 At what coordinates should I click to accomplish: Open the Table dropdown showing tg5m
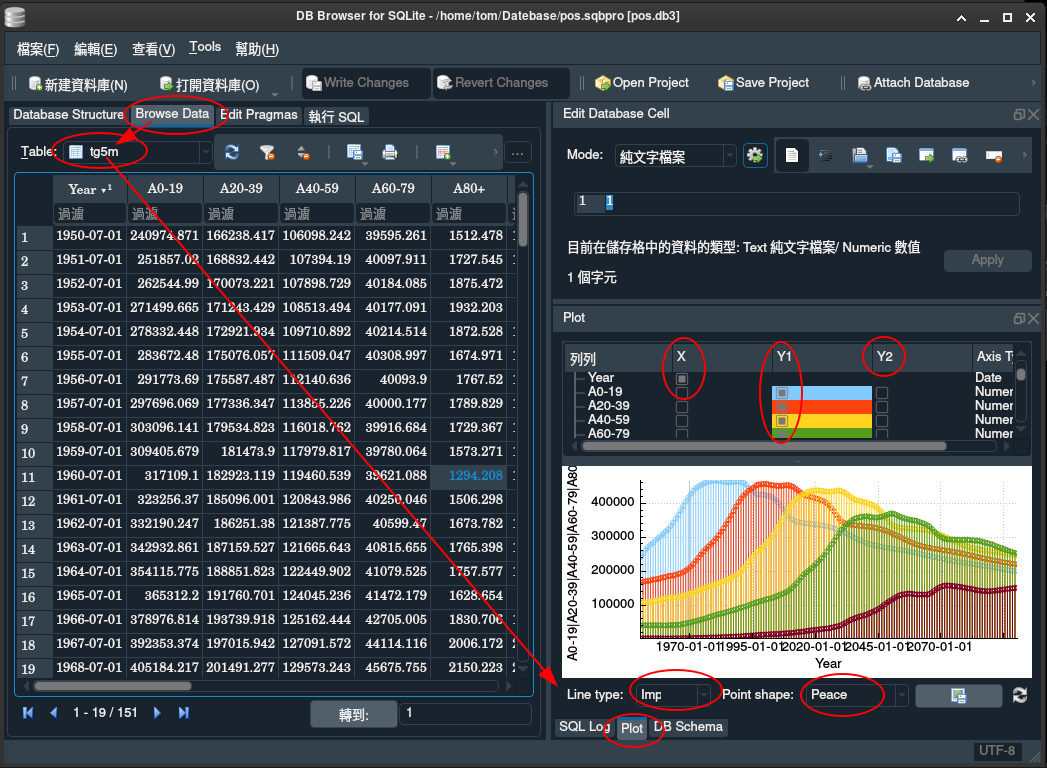coord(138,152)
